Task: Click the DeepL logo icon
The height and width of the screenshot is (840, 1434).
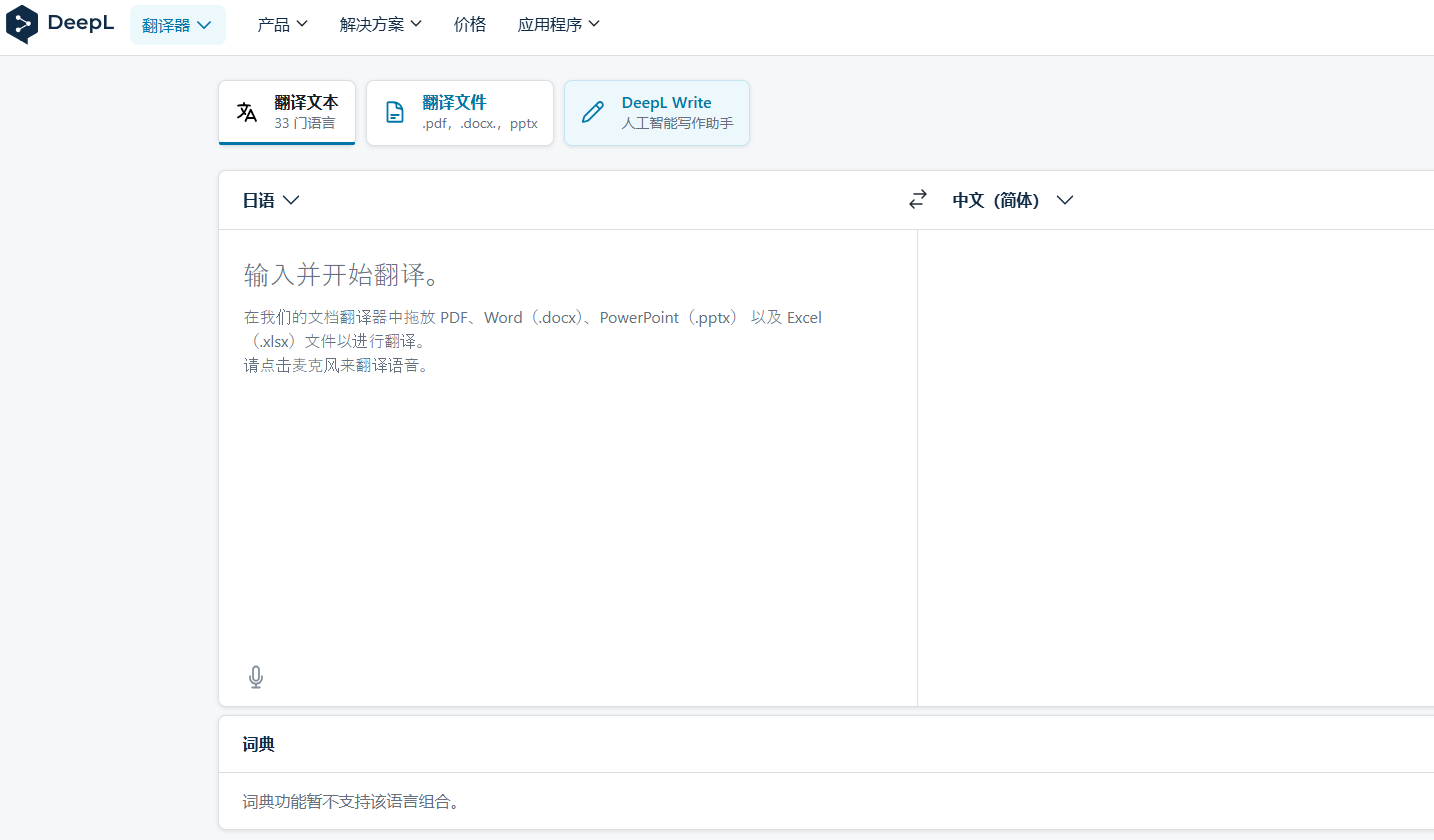Action: click(x=22, y=24)
